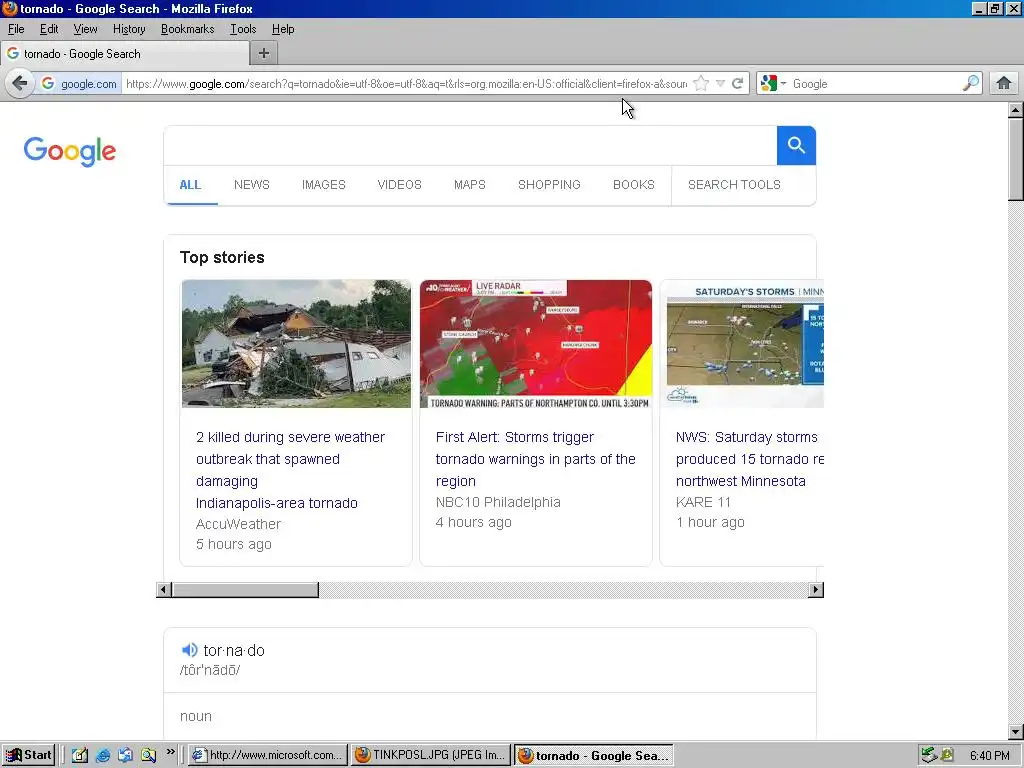Click the taskbar clock showing 6:40 PM

tap(989, 756)
